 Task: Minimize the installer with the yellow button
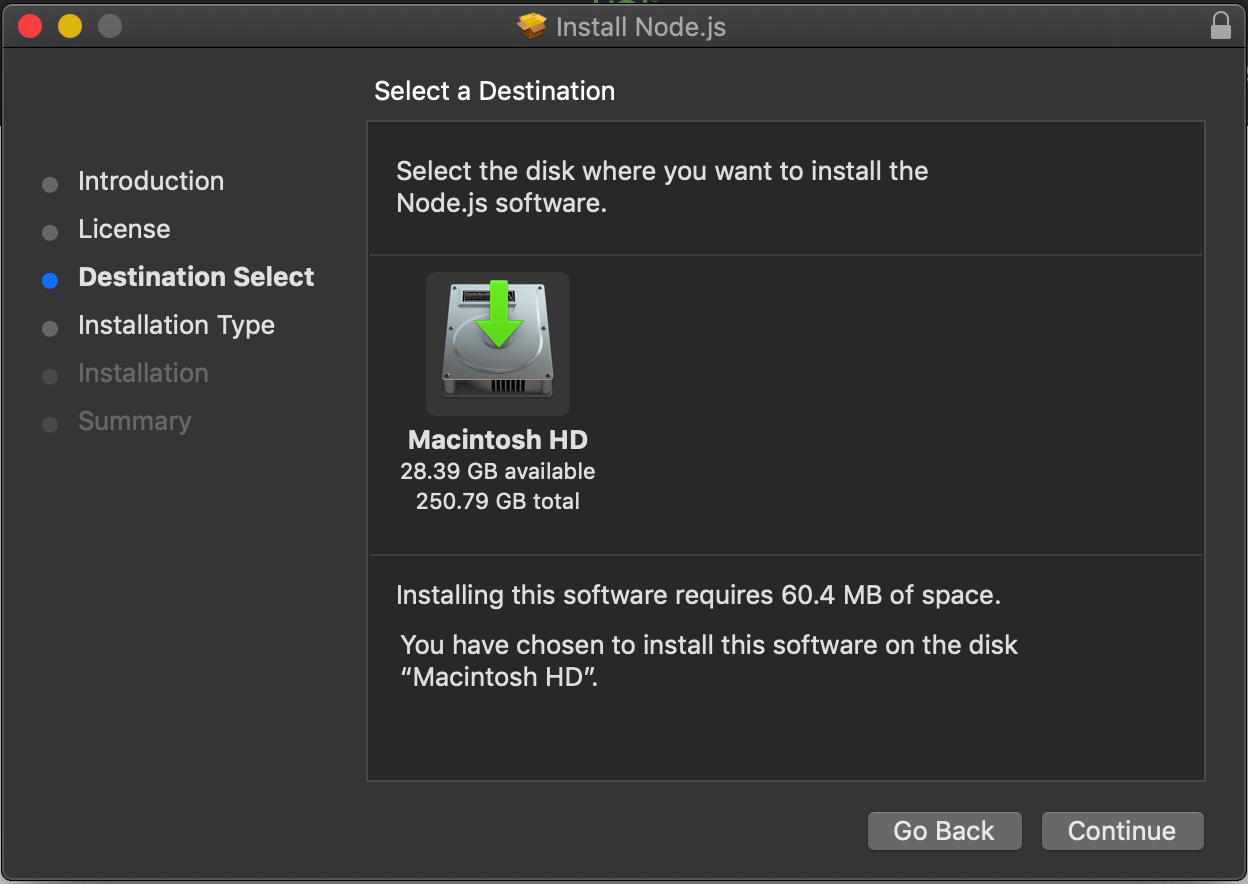(70, 26)
